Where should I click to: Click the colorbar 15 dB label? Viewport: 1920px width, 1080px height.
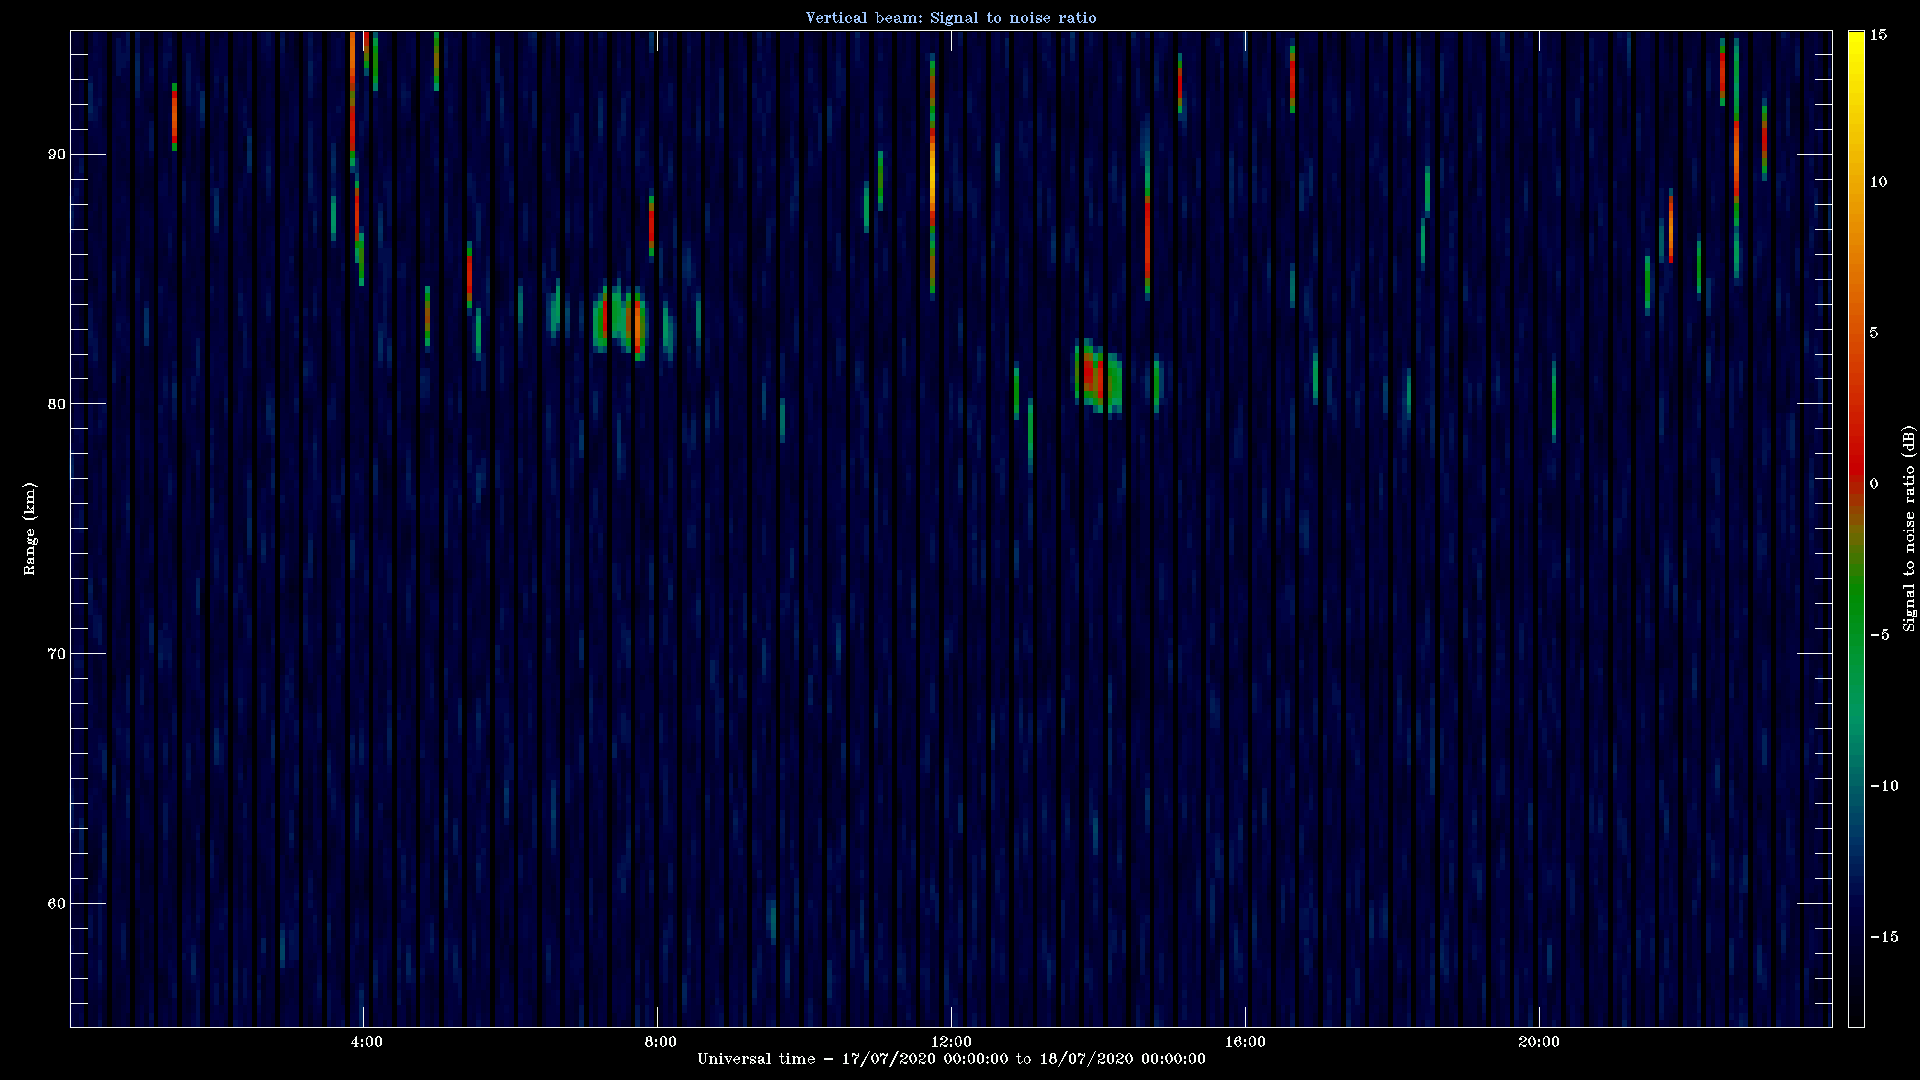tap(1878, 35)
